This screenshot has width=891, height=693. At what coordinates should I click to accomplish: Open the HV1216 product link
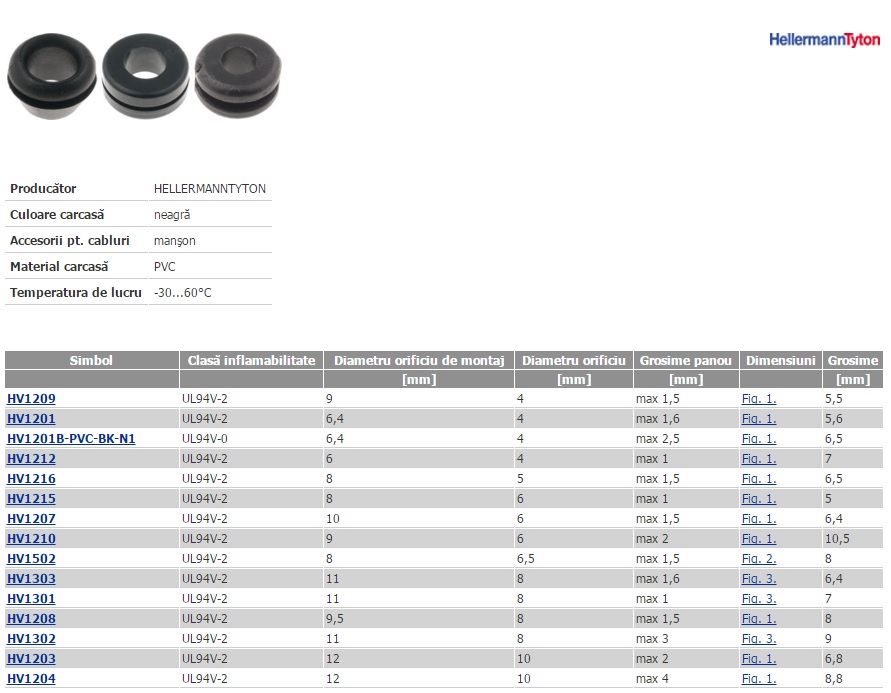tap(31, 479)
